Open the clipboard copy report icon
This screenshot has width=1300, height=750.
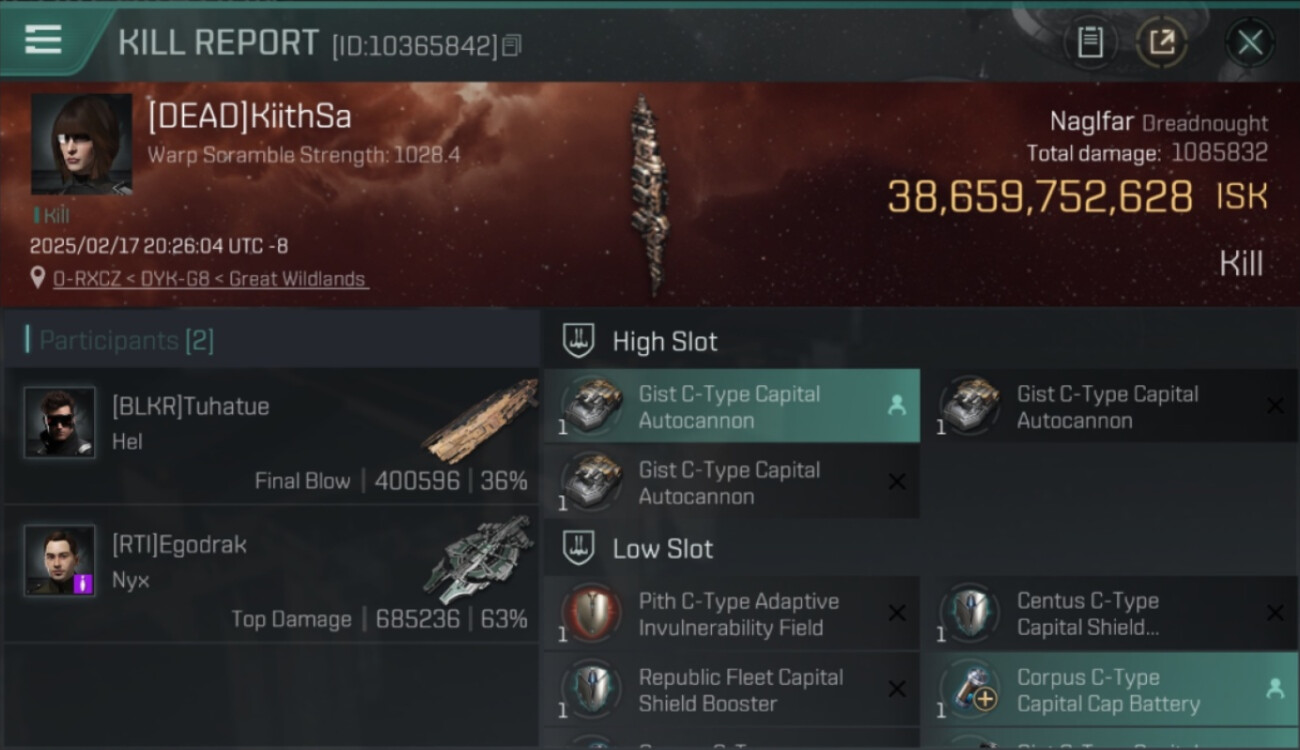(x=1090, y=42)
